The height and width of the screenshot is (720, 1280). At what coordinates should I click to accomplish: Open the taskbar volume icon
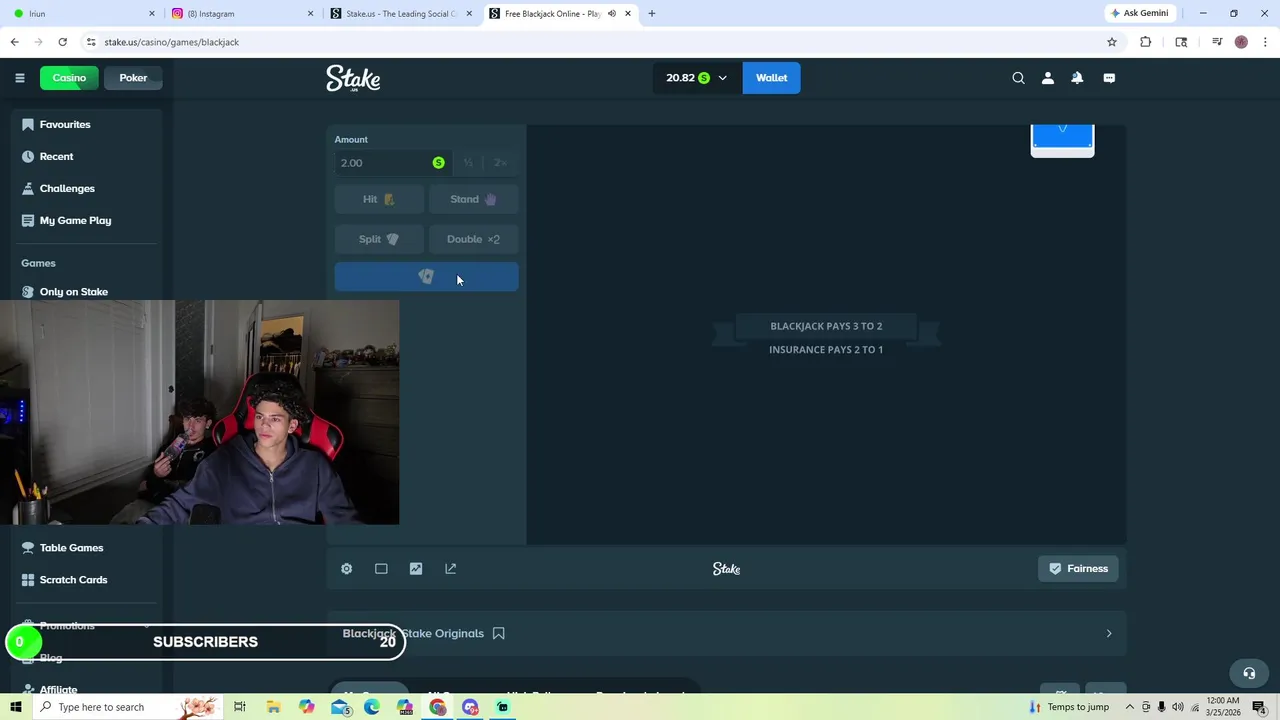click(1177, 707)
